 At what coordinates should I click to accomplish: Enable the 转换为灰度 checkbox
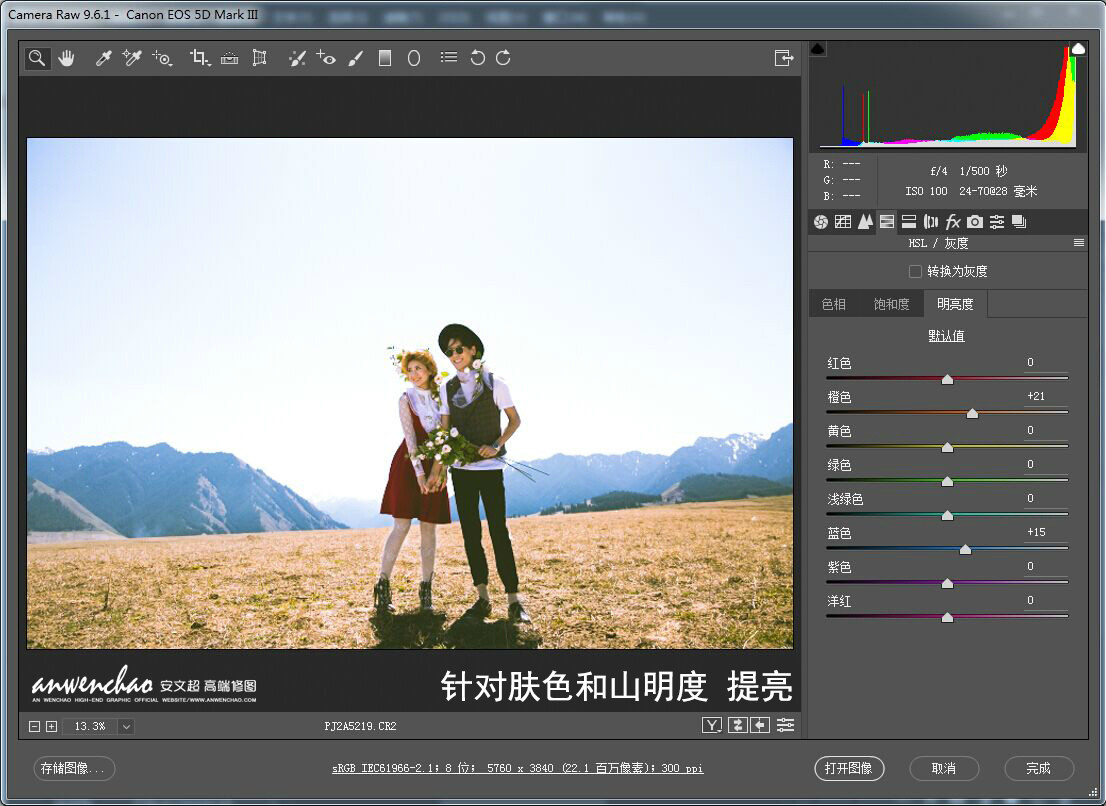click(915, 271)
